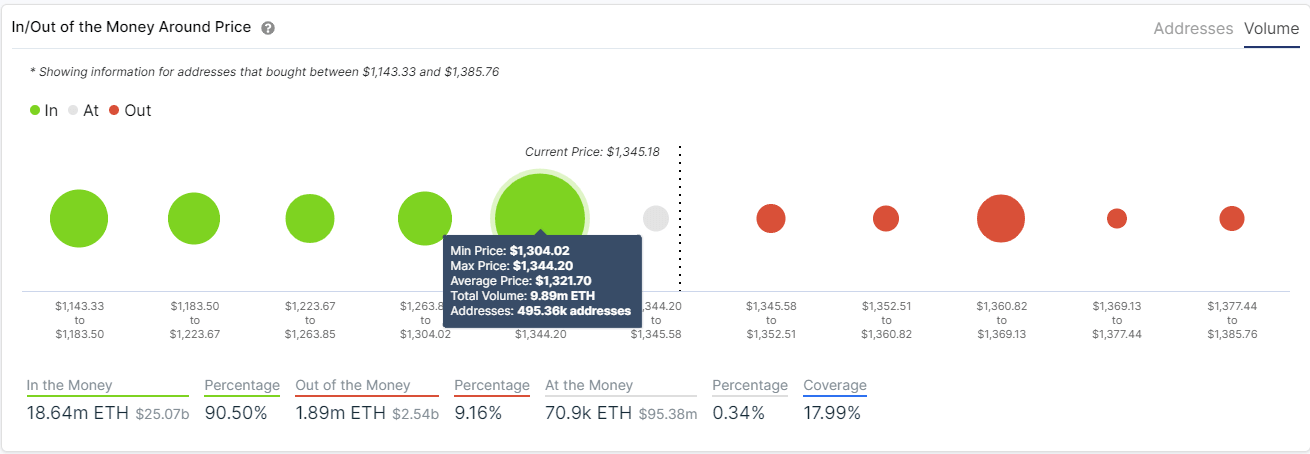The width and height of the screenshot is (1310, 454).
Task: Click the Coverage label
Action: [834, 385]
